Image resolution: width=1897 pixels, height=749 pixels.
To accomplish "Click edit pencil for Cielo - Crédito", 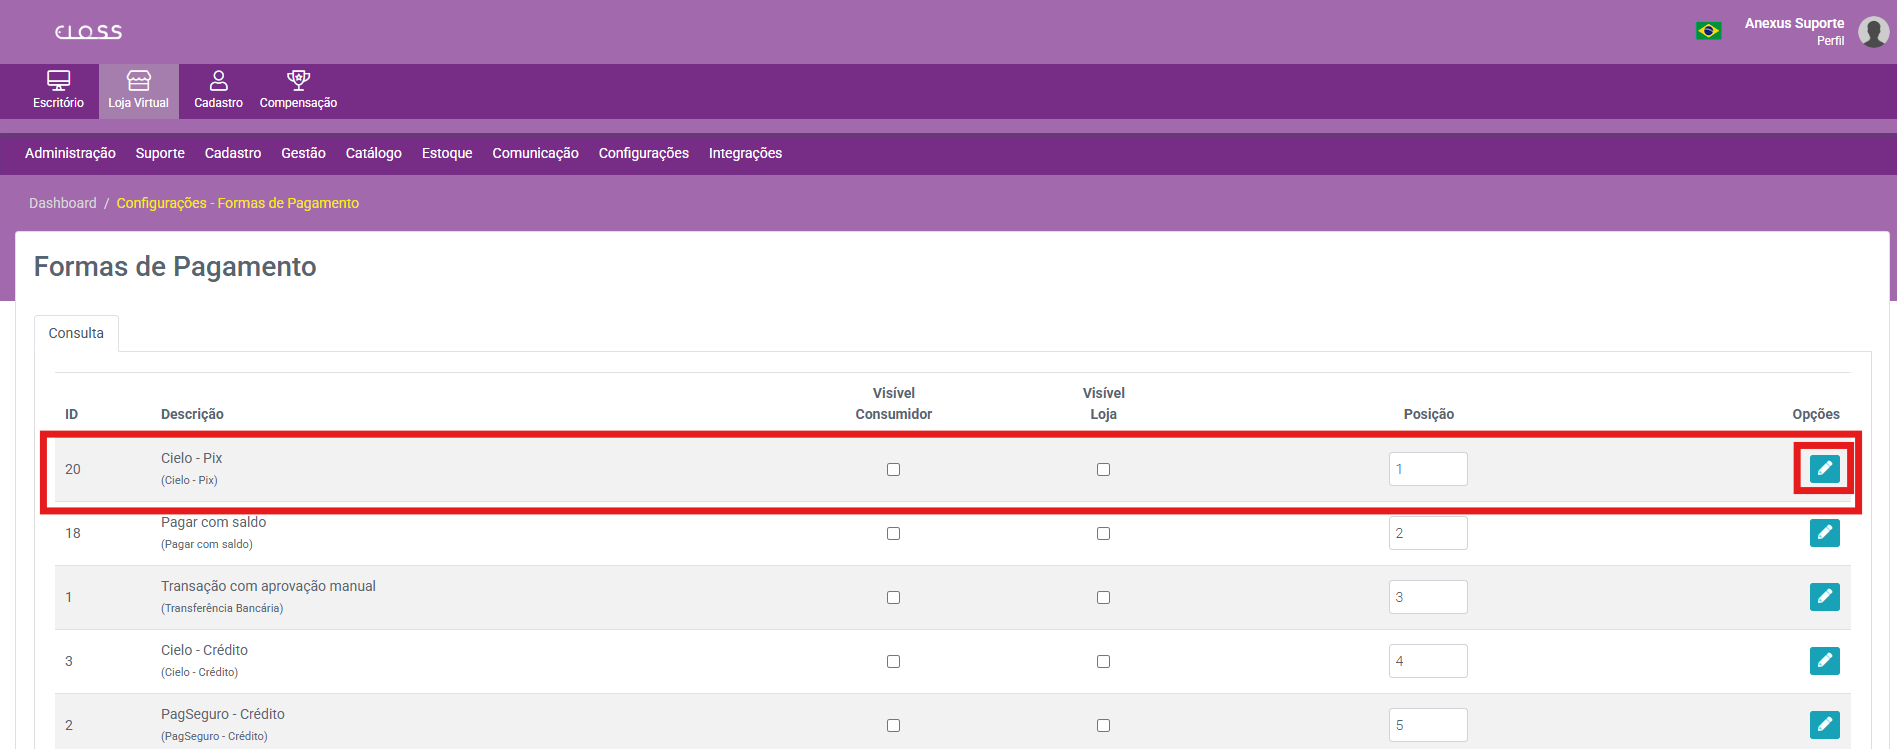I will tap(1824, 661).
